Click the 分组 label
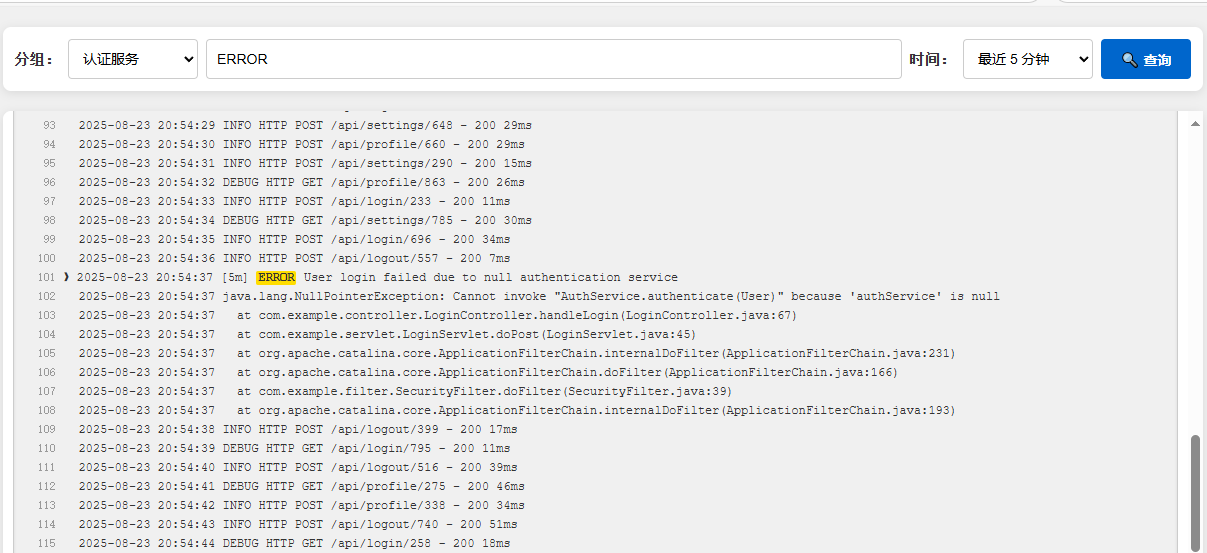The width and height of the screenshot is (1207, 553). point(35,60)
